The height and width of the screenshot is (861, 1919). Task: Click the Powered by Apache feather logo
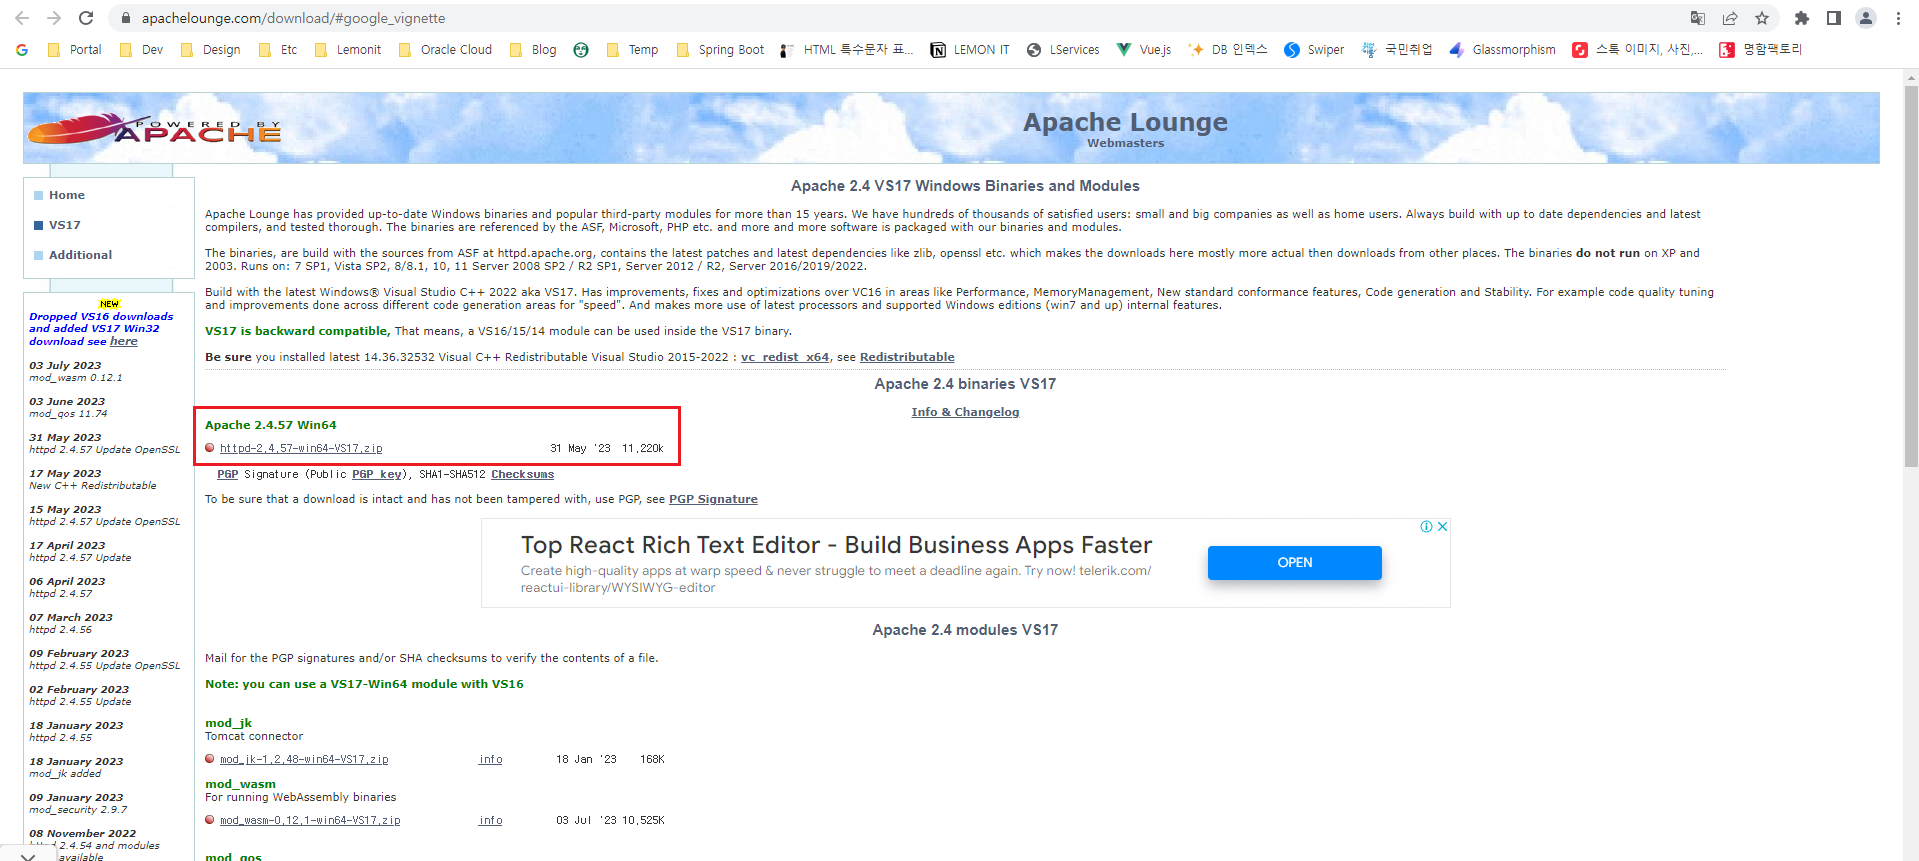155,129
